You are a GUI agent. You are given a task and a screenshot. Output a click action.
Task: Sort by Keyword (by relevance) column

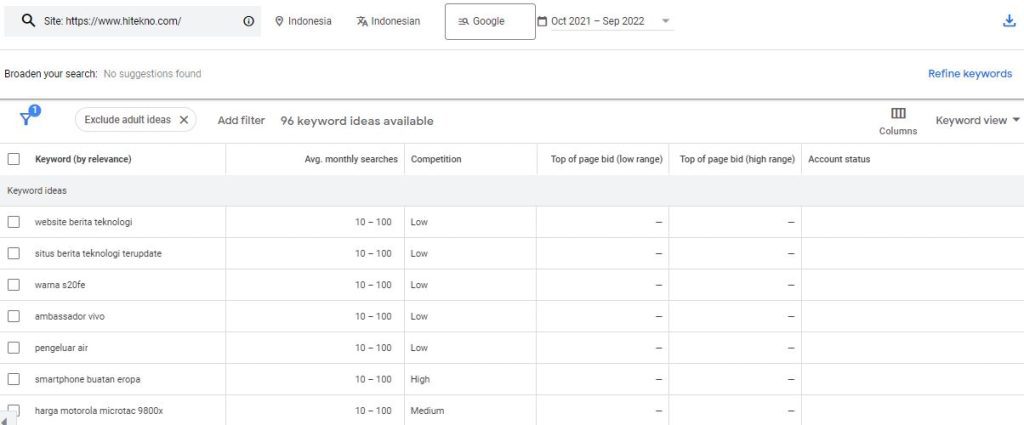point(83,159)
